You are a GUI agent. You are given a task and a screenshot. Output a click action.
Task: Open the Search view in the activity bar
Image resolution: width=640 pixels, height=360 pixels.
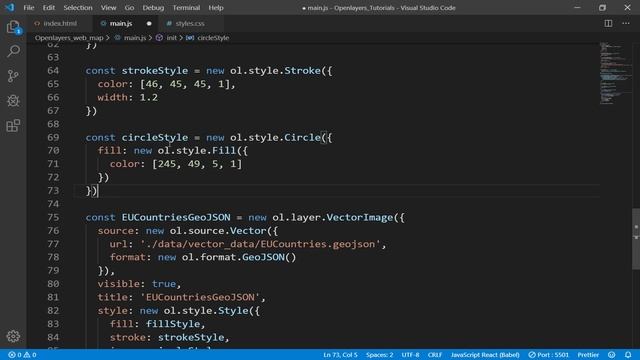point(13,51)
